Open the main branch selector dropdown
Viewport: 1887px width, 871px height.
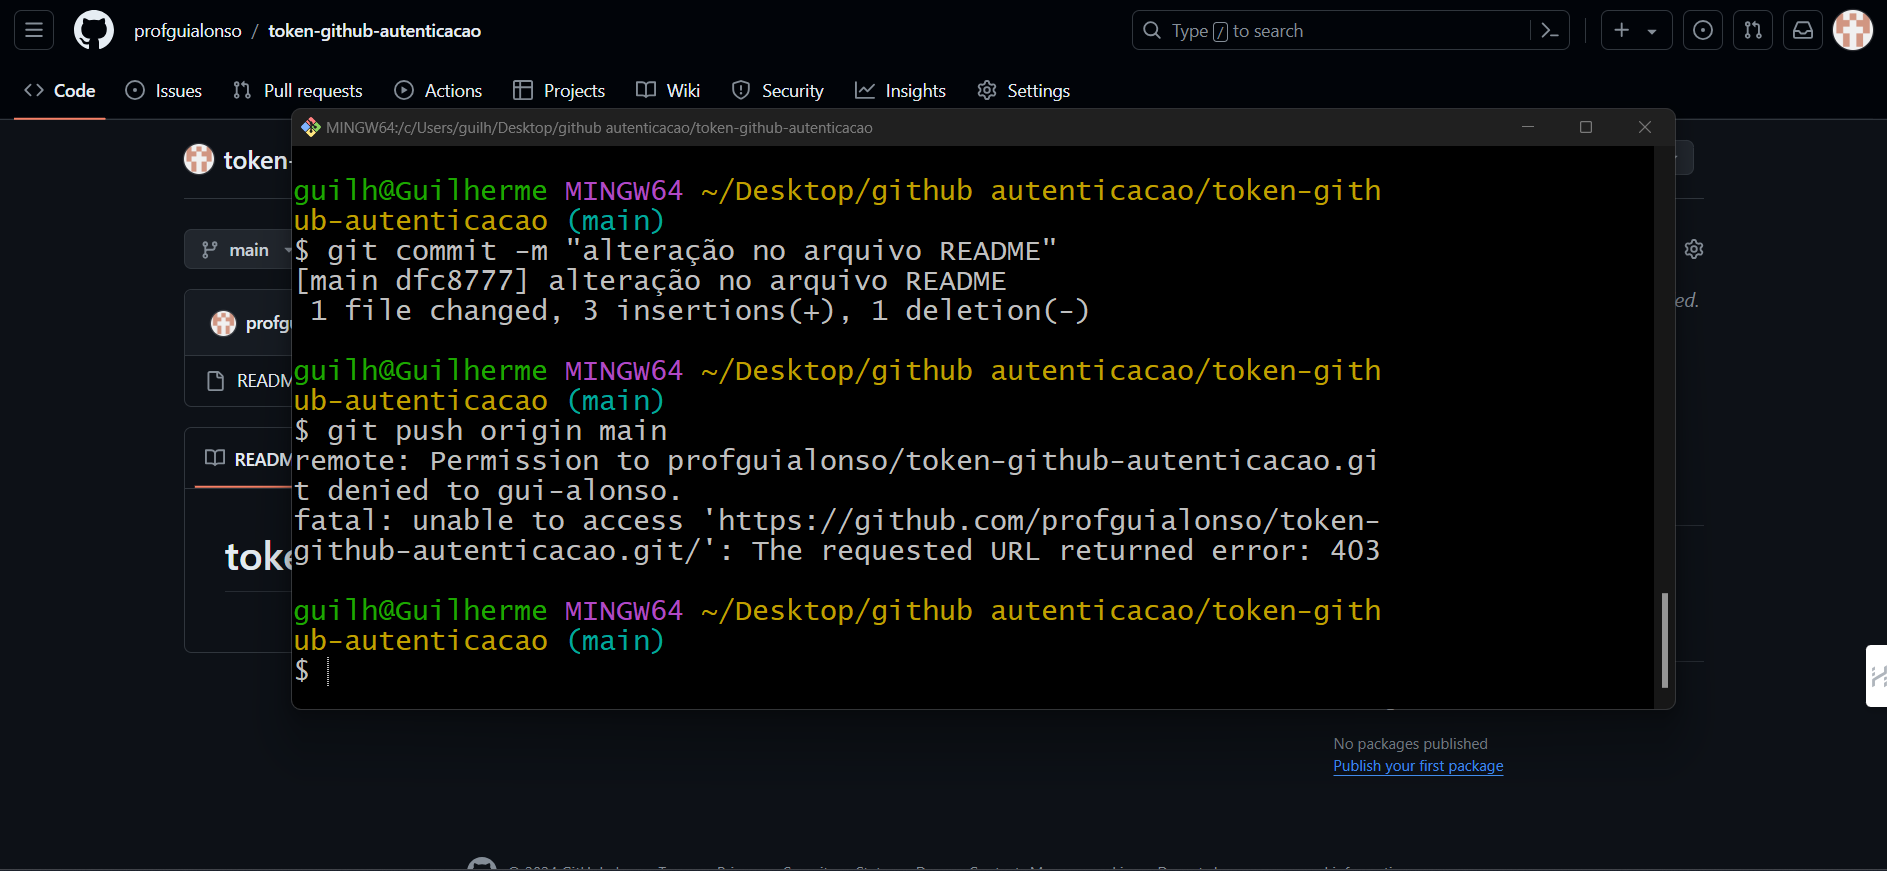pyautogui.click(x=238, y=250)
